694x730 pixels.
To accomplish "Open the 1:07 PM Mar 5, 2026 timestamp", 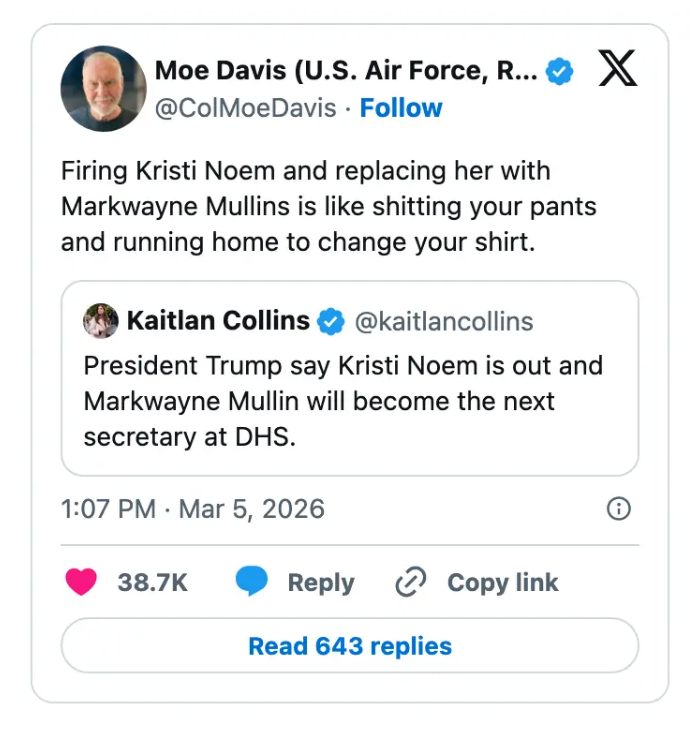I will pos(193,509).
